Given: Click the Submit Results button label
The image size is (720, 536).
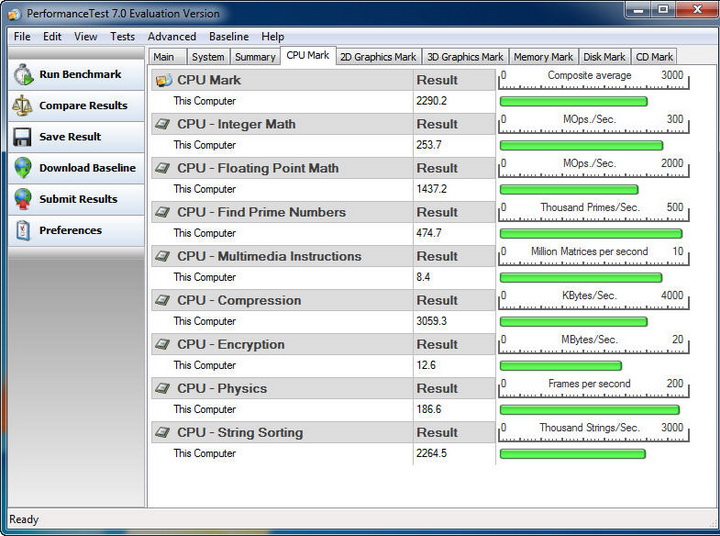Looking at the screenshot, I should 78,199.
